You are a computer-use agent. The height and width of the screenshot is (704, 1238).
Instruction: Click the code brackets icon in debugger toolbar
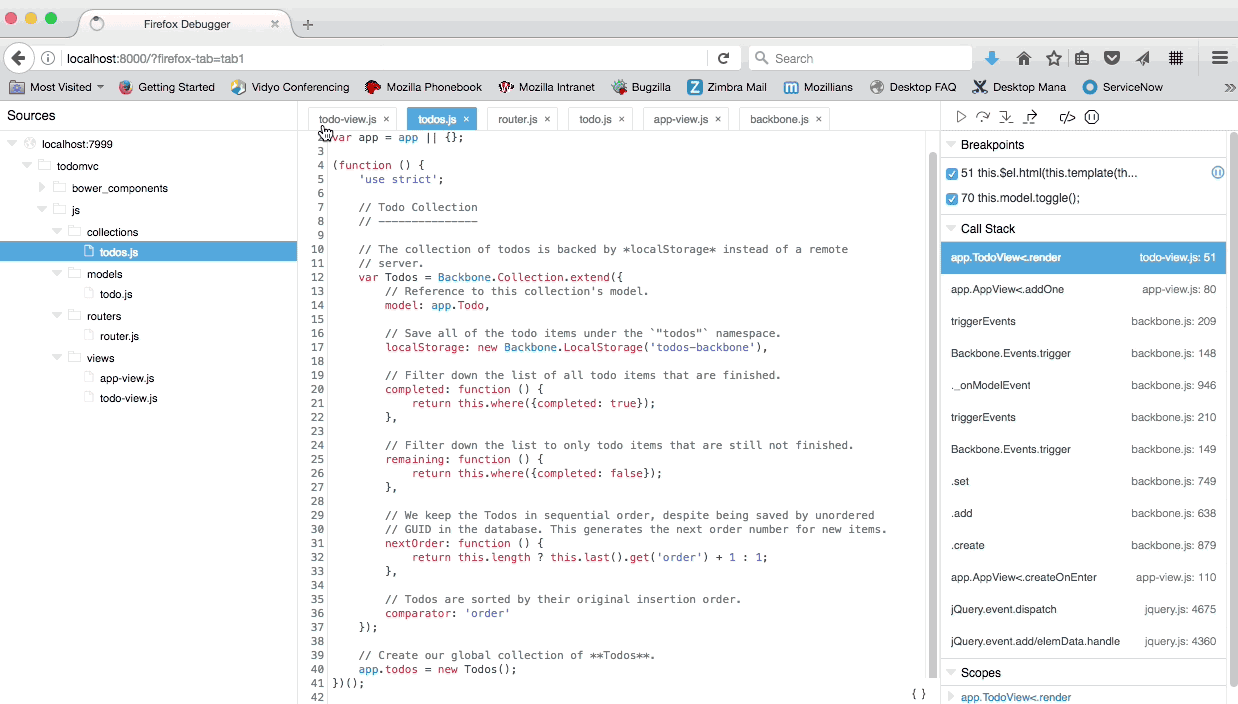(x=1067, y=117)
